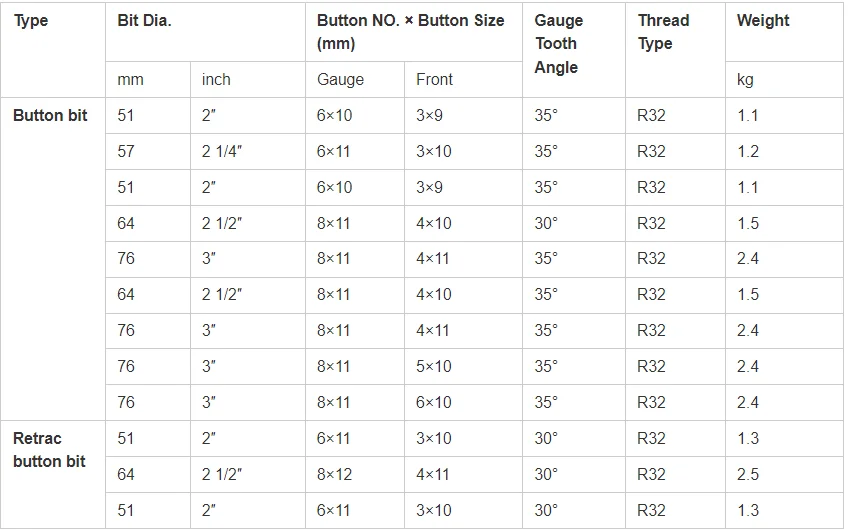Select the Button bit row label

pyautogui.click(x=50, y=115)
